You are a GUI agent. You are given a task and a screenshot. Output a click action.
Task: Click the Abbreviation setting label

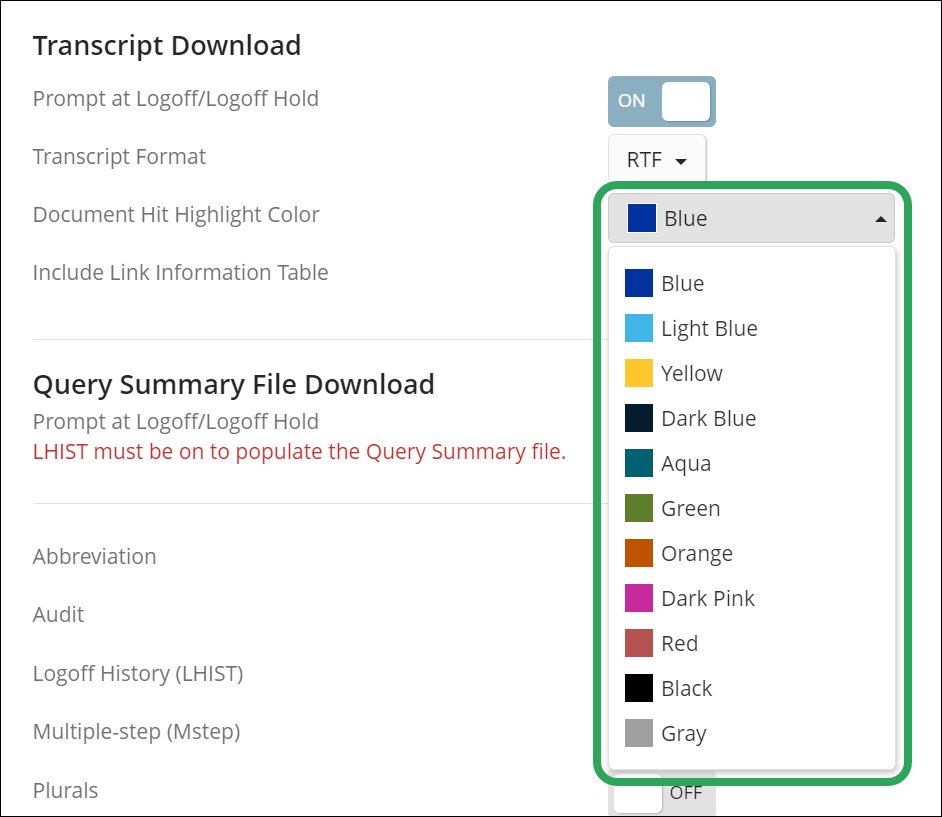coord(94,557)
